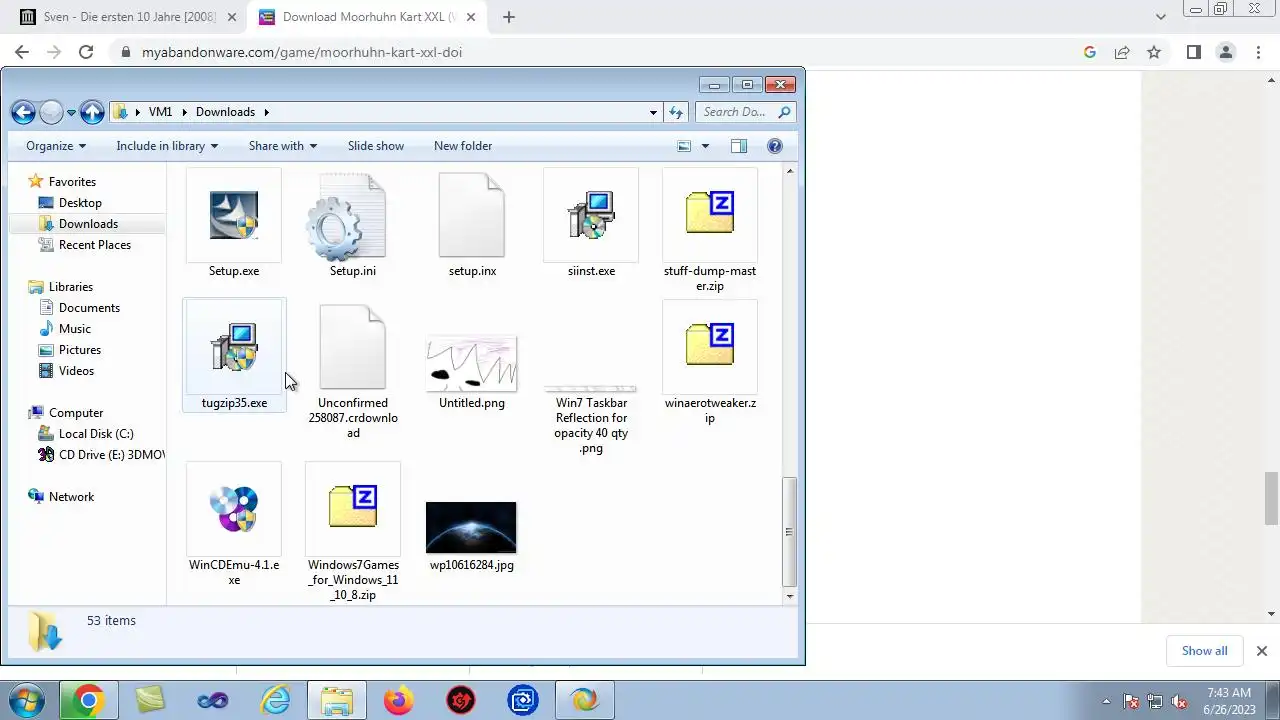Select the winaerotweaker.zip archive icon
The image size is (1280, 720).
pyautogui.click(x=710, y=344)
